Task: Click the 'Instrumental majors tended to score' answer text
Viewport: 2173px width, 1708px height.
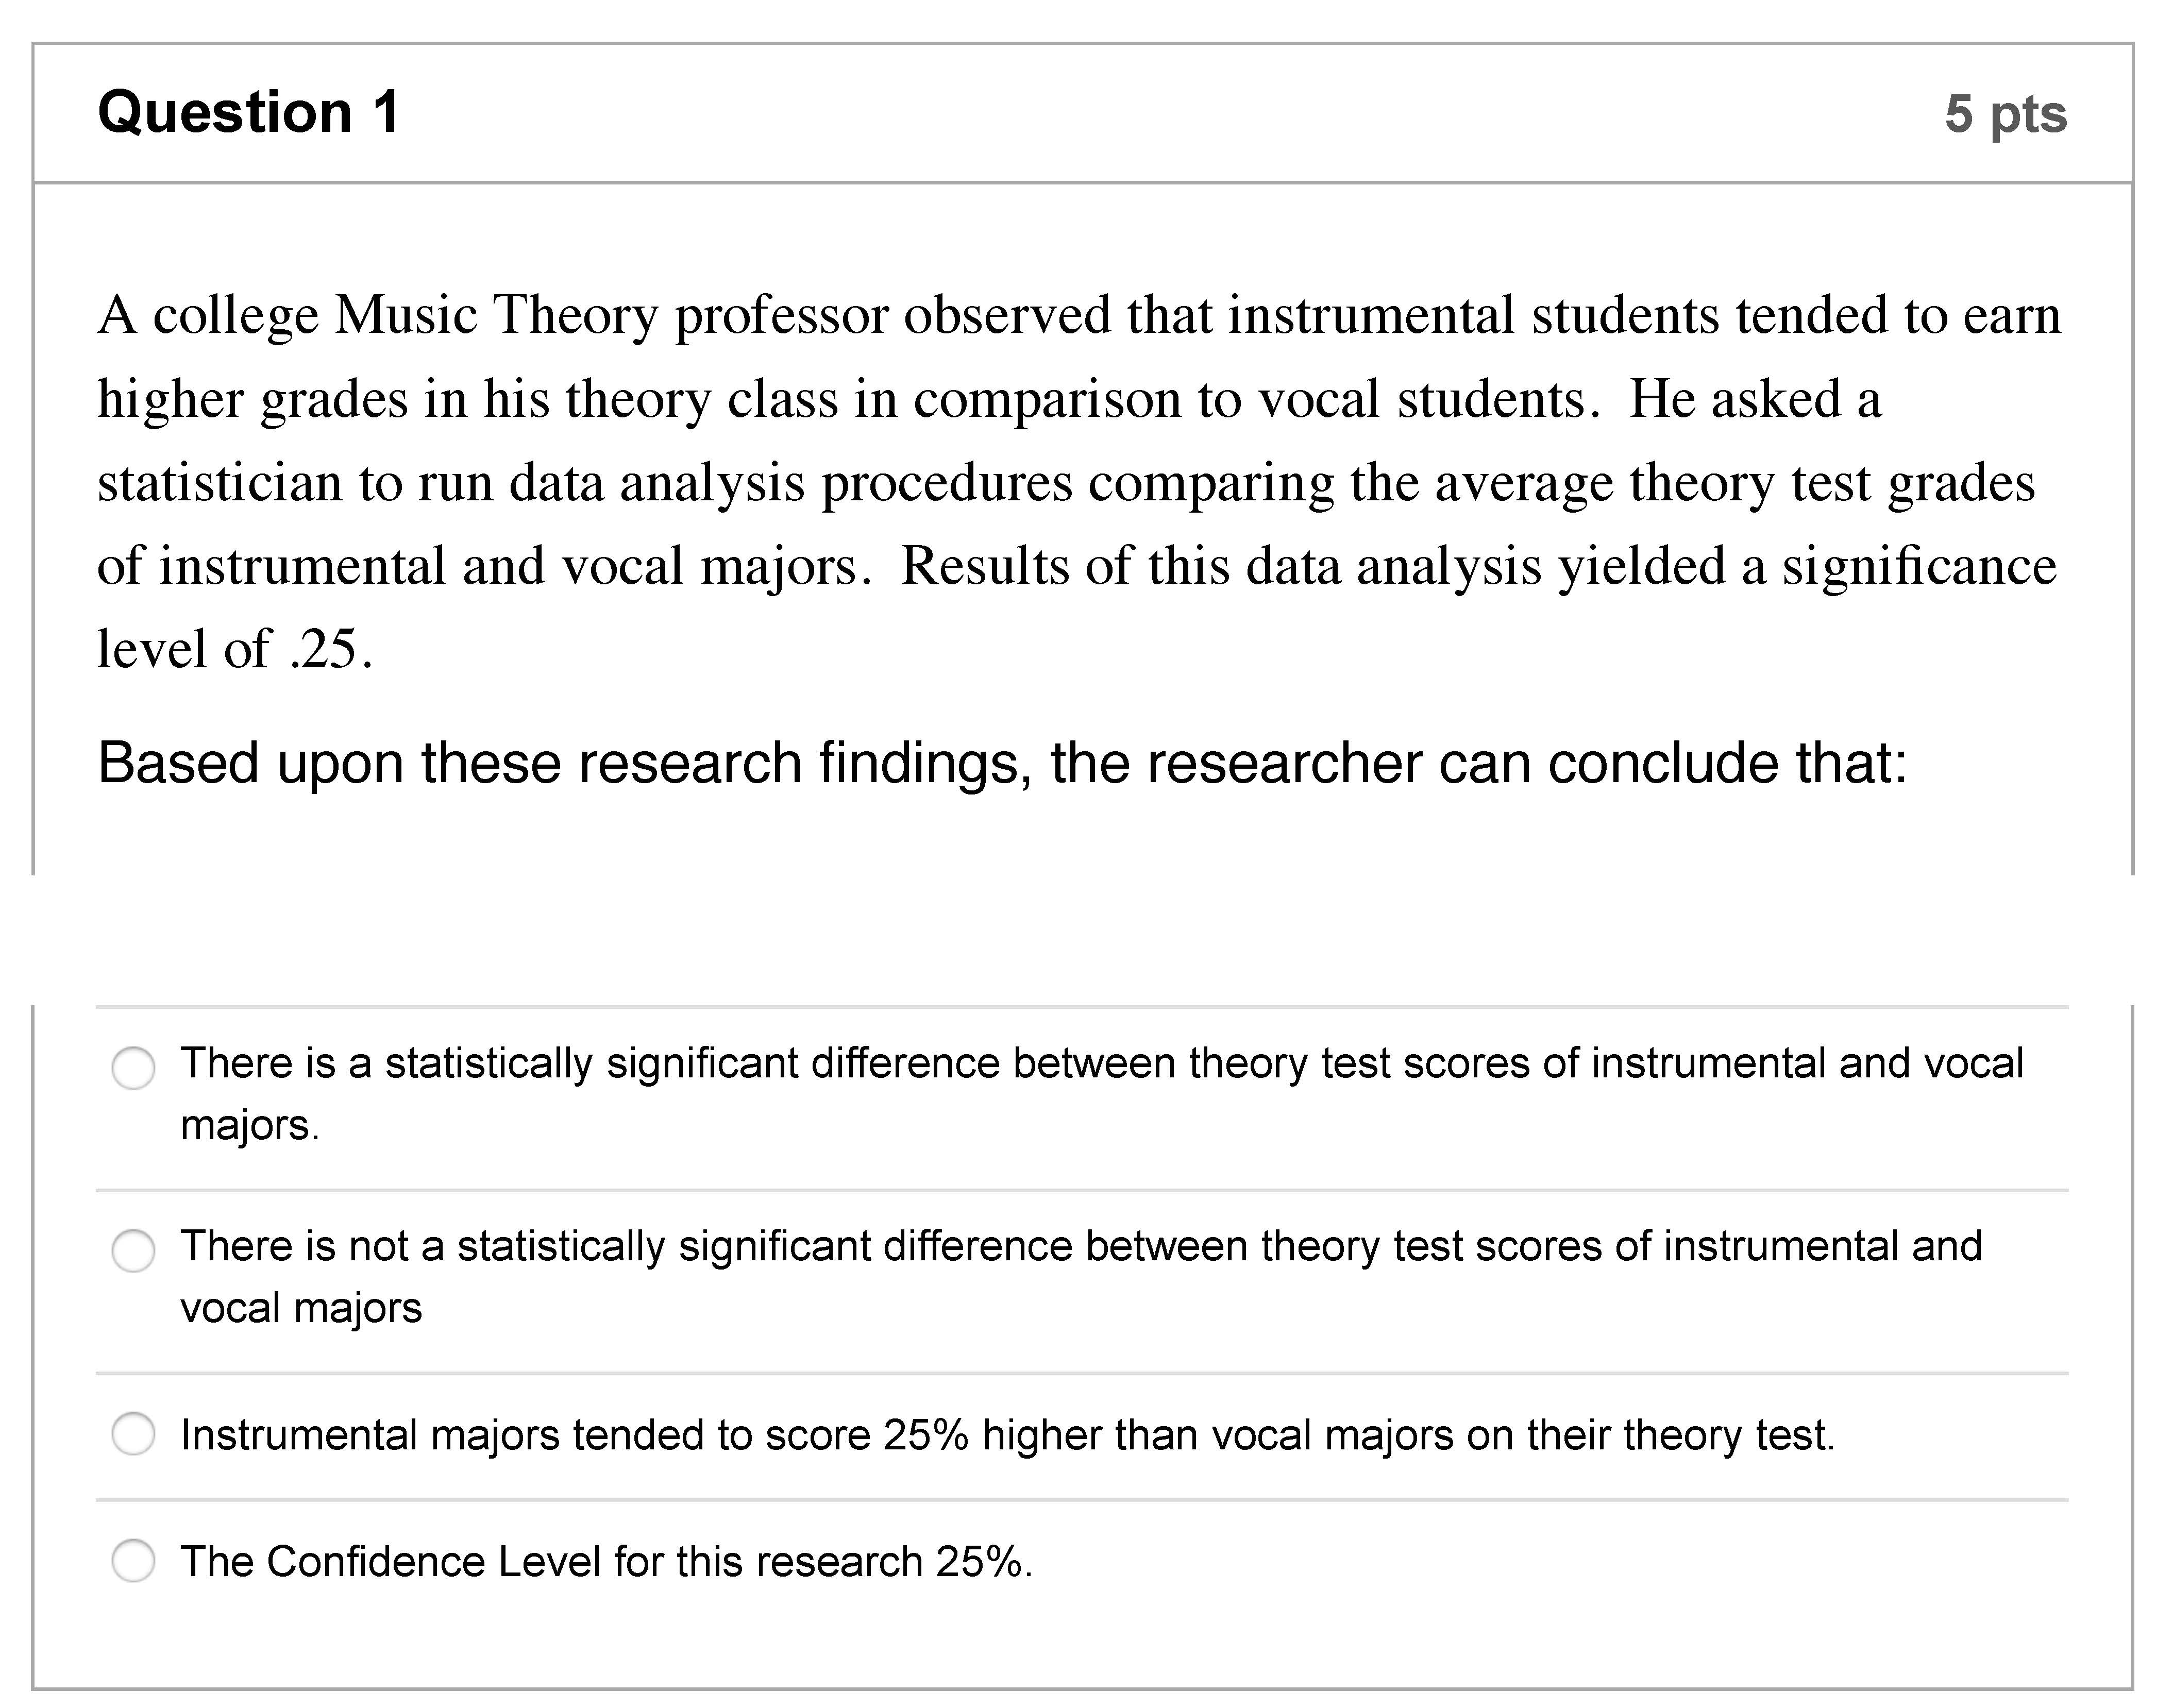Action: point(1007,1435)
